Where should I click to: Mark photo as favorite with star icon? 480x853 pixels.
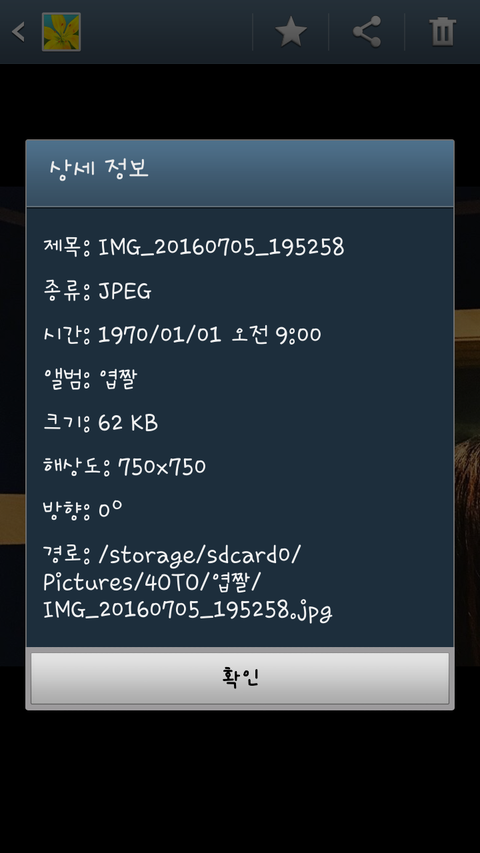coord(291,32)
